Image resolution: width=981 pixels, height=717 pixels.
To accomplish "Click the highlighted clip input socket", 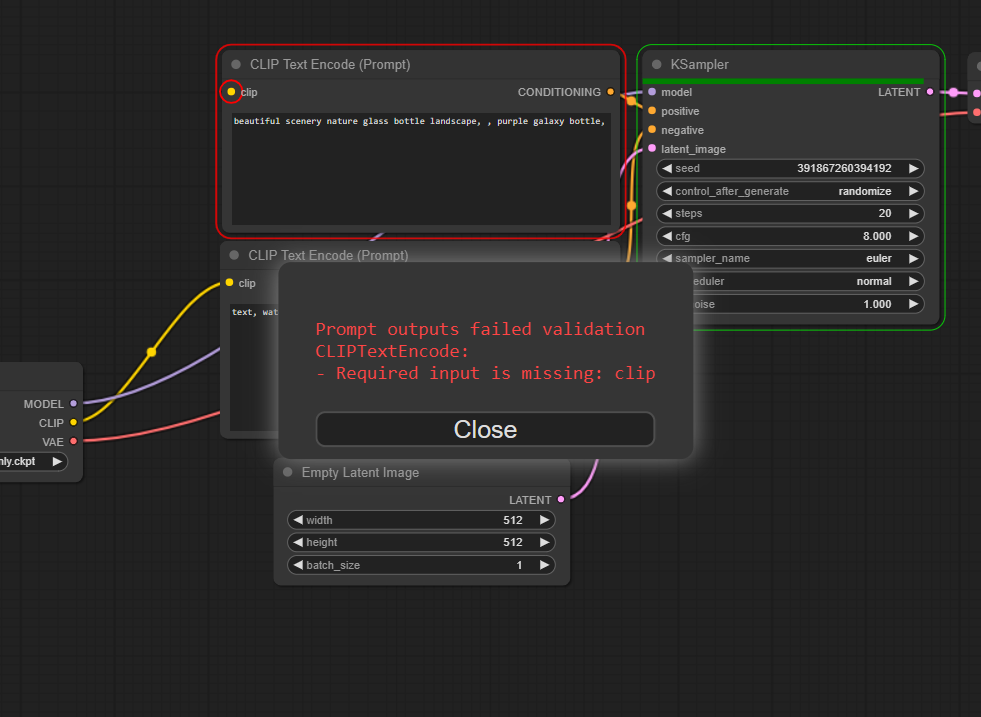I will click(x=231, y=92).
